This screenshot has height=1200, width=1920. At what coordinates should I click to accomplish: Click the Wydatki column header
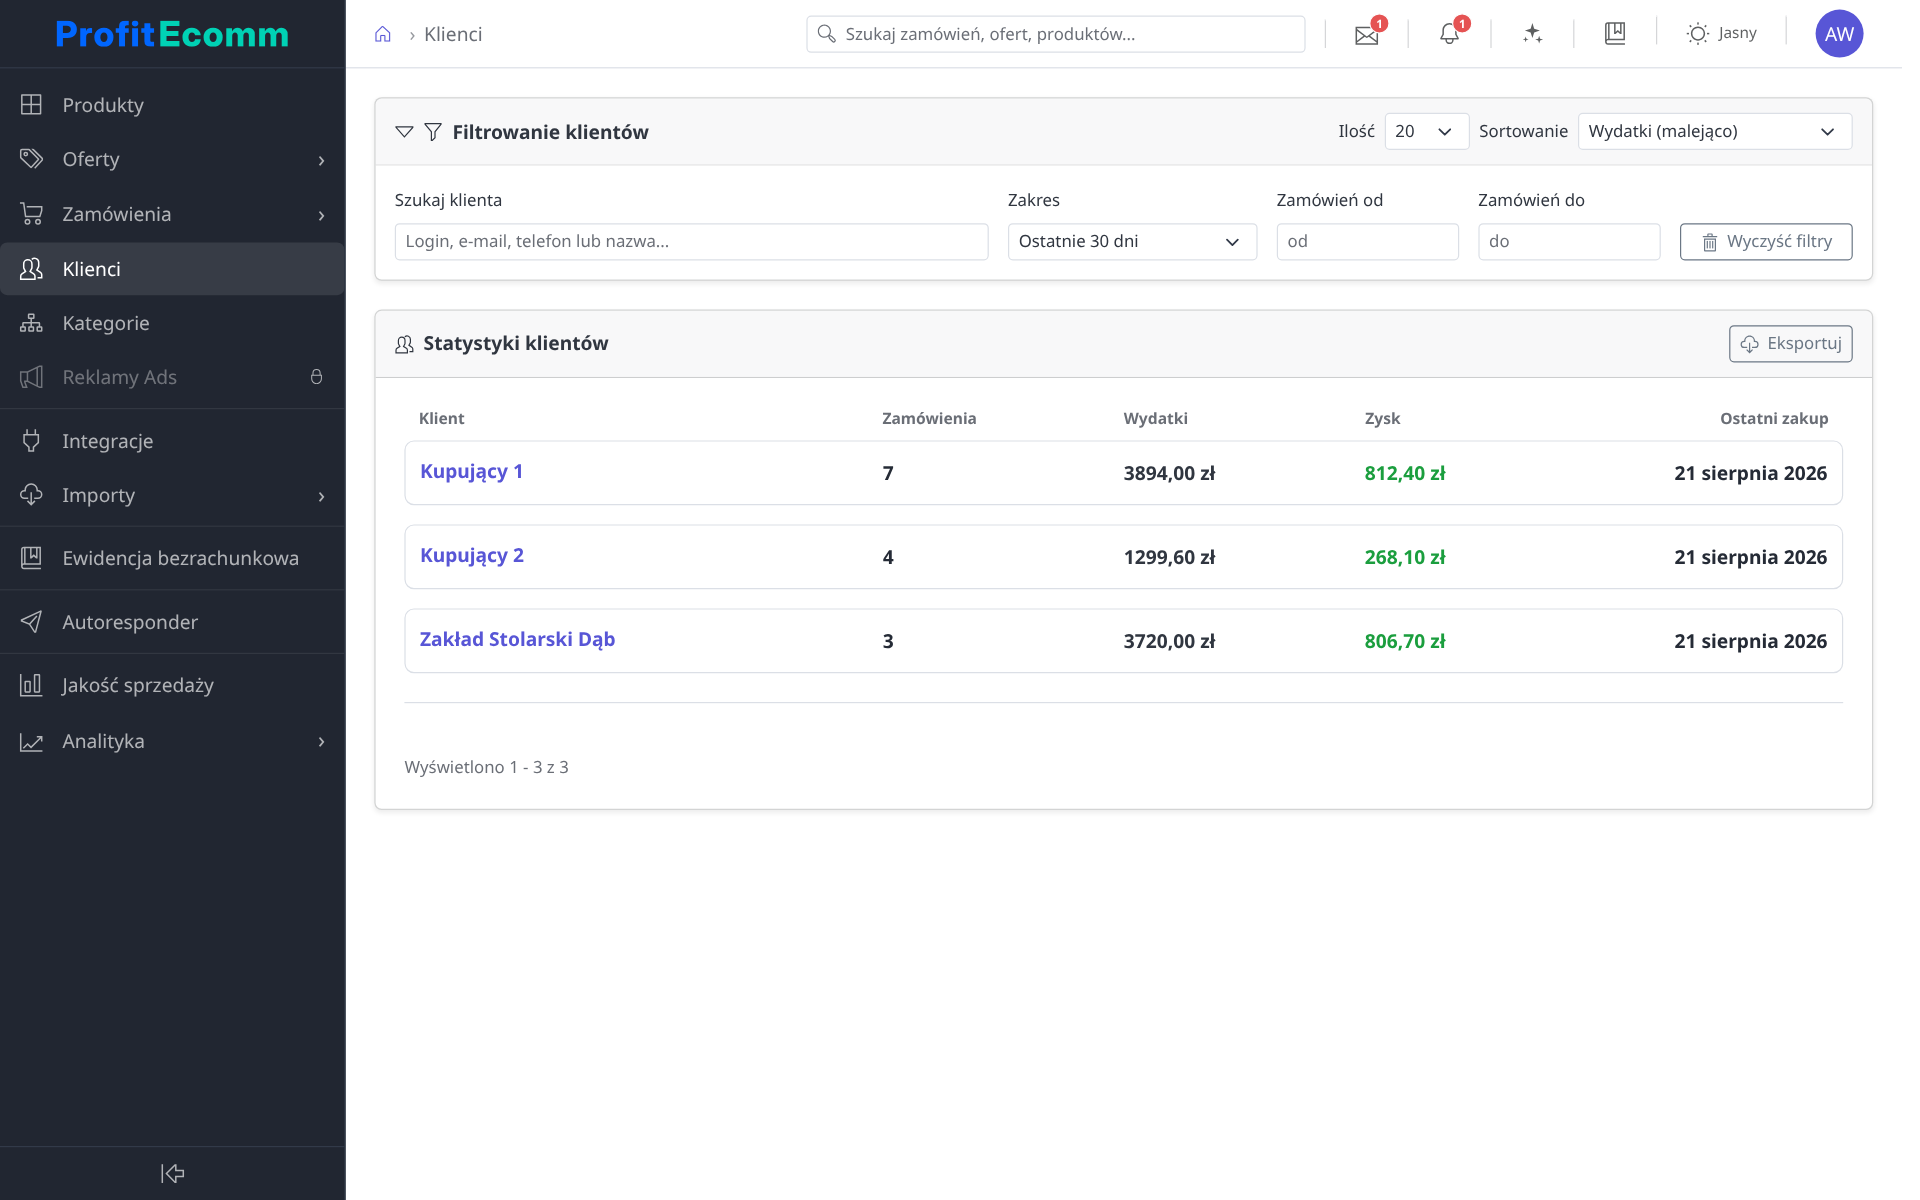[x=1155, y=419]
